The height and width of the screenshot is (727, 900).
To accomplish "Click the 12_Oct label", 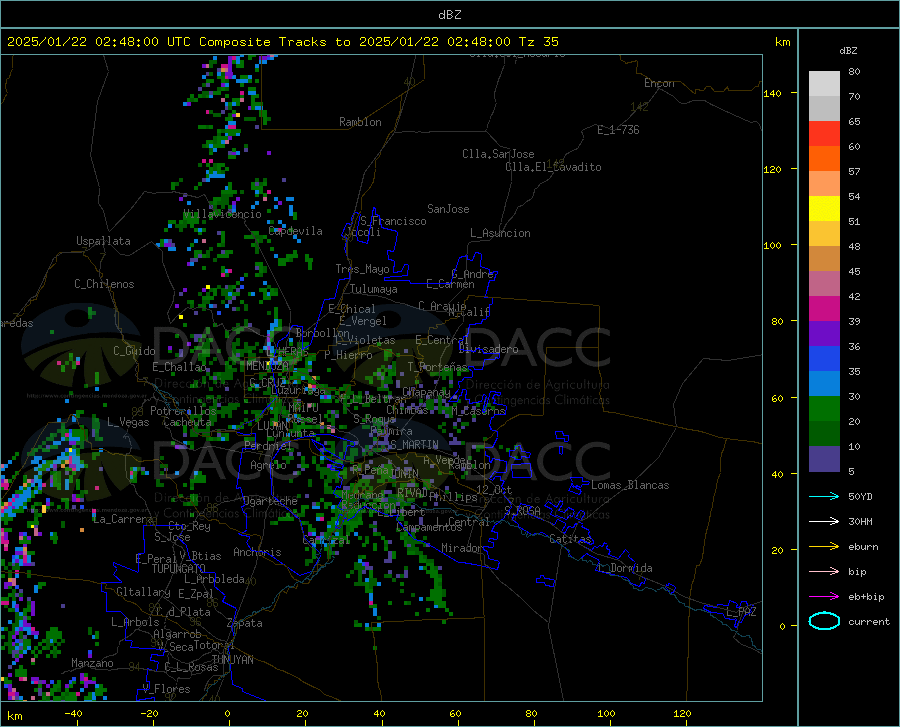I will [494, 489].
